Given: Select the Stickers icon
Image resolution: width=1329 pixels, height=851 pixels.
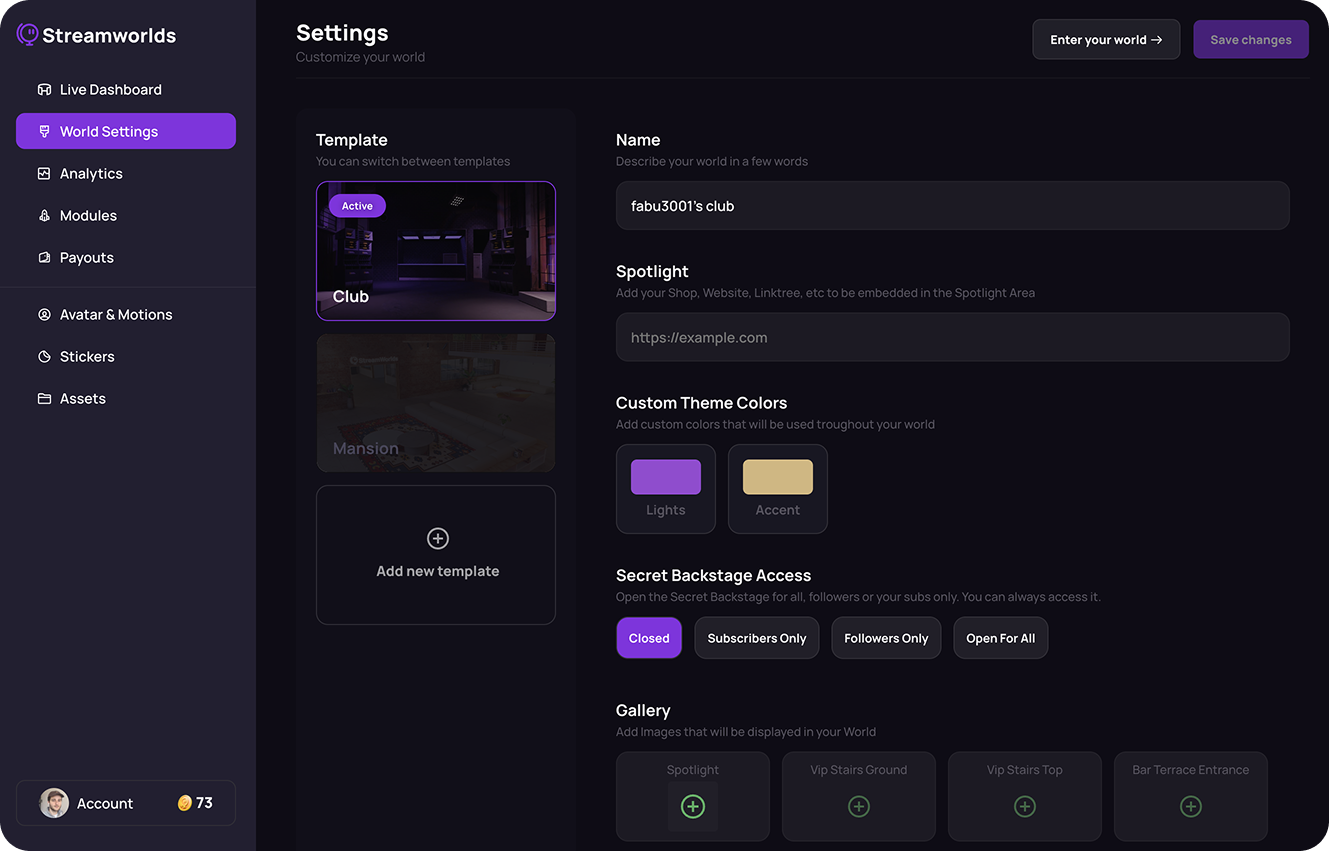Looking at the screenshot, I should pyautogui.click(x=44, y=356).
